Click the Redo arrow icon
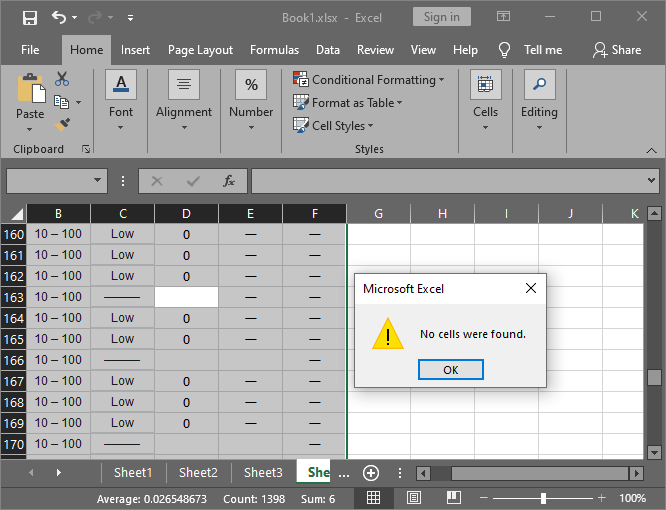This screenshot has height=510, width=666. [x=95, y=17]
